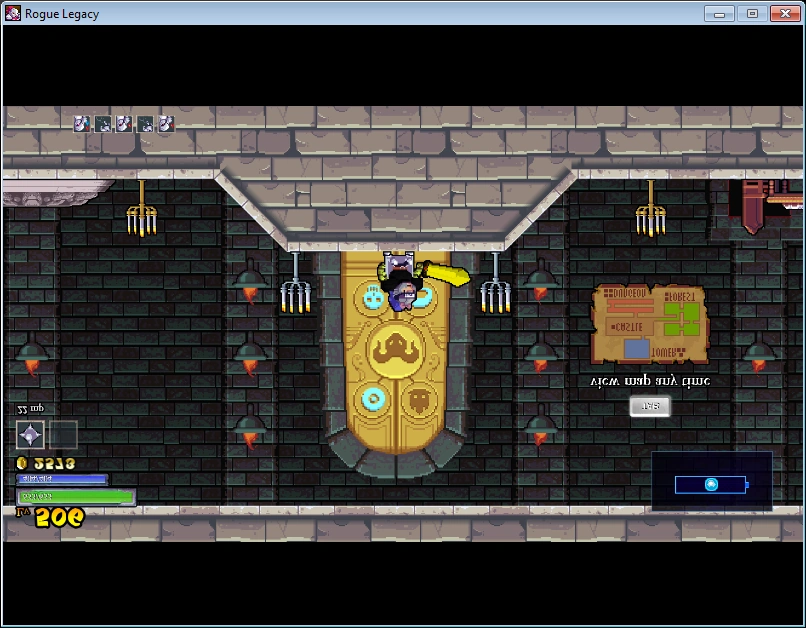Click the spell icon in the ability slot
This screenshot has width=806, height=628.
[30, 435]
